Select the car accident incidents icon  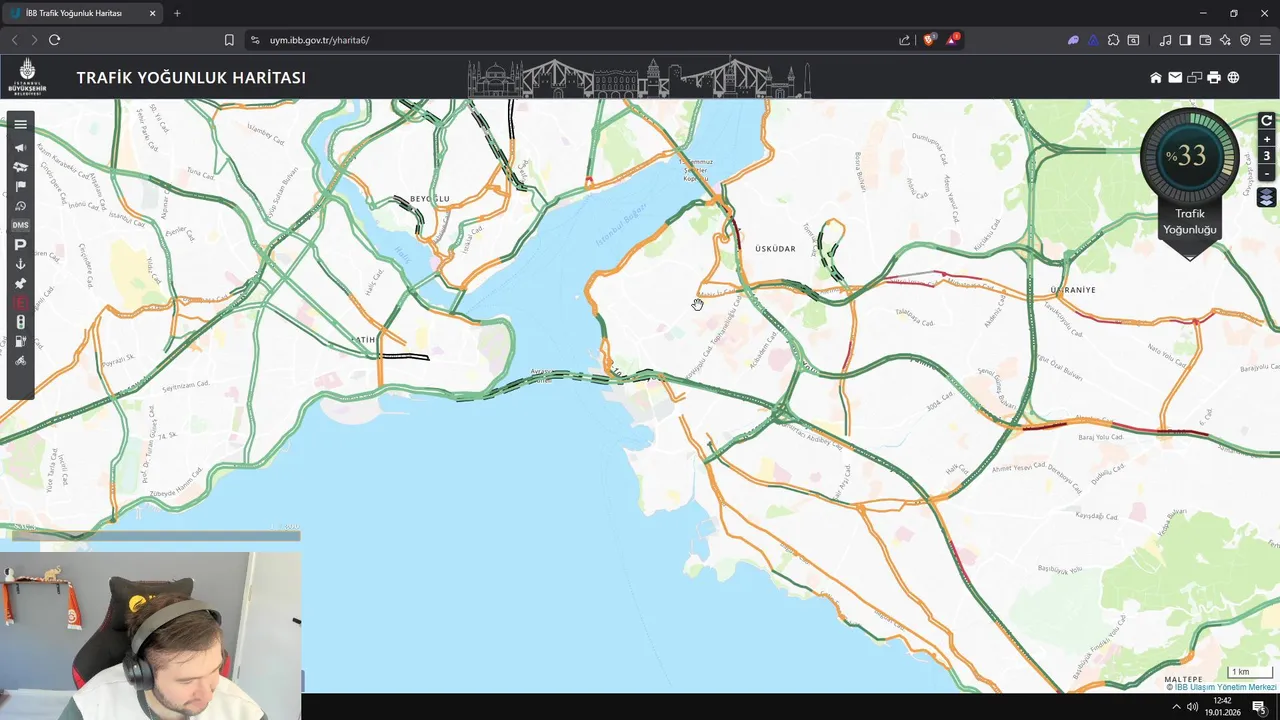[x=20, y=167]
